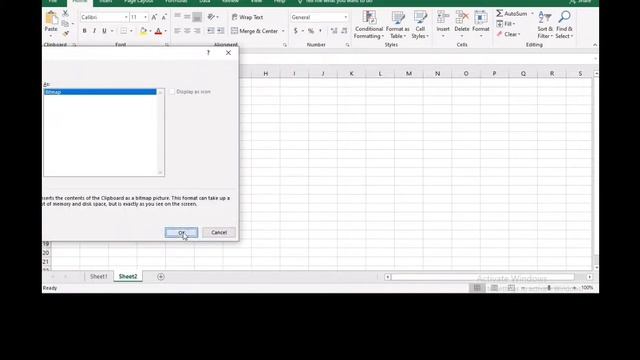Check the Display as icon checkbox
The image size is (640, 360).
tap(172, 92)
